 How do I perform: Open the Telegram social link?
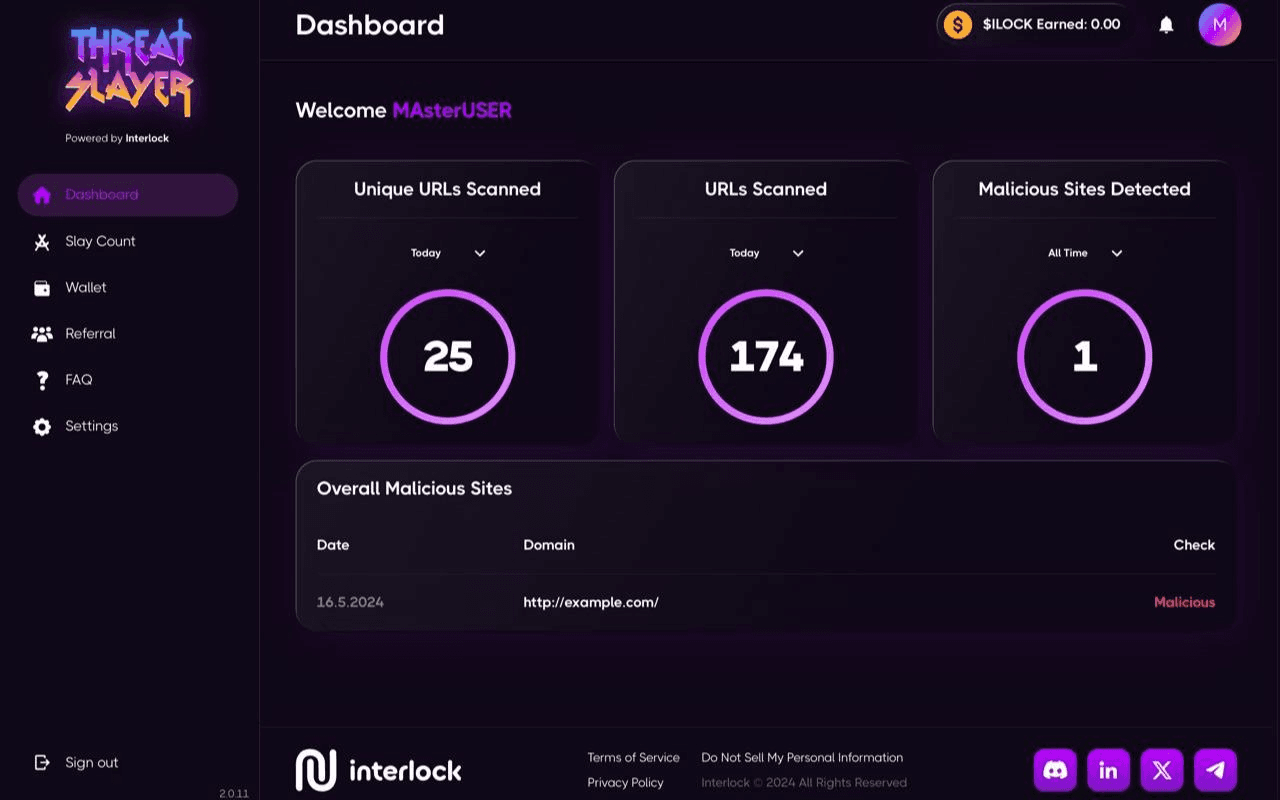(x=1215, y=770)
